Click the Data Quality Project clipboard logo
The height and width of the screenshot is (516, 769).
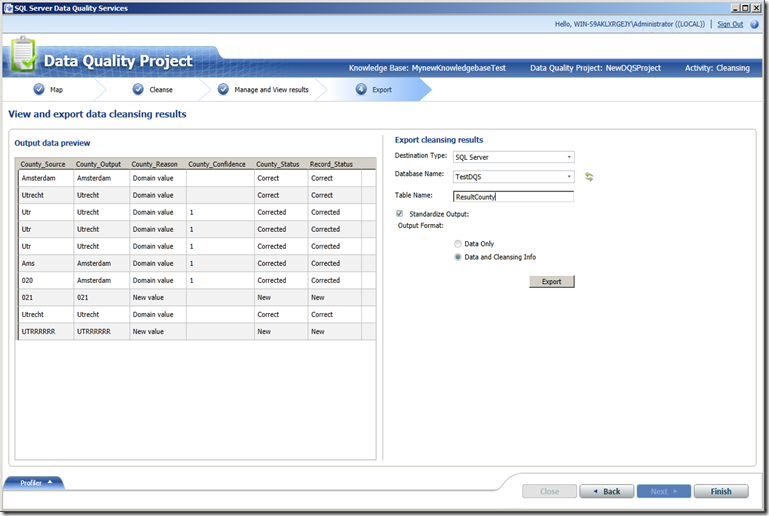[24, 58]
